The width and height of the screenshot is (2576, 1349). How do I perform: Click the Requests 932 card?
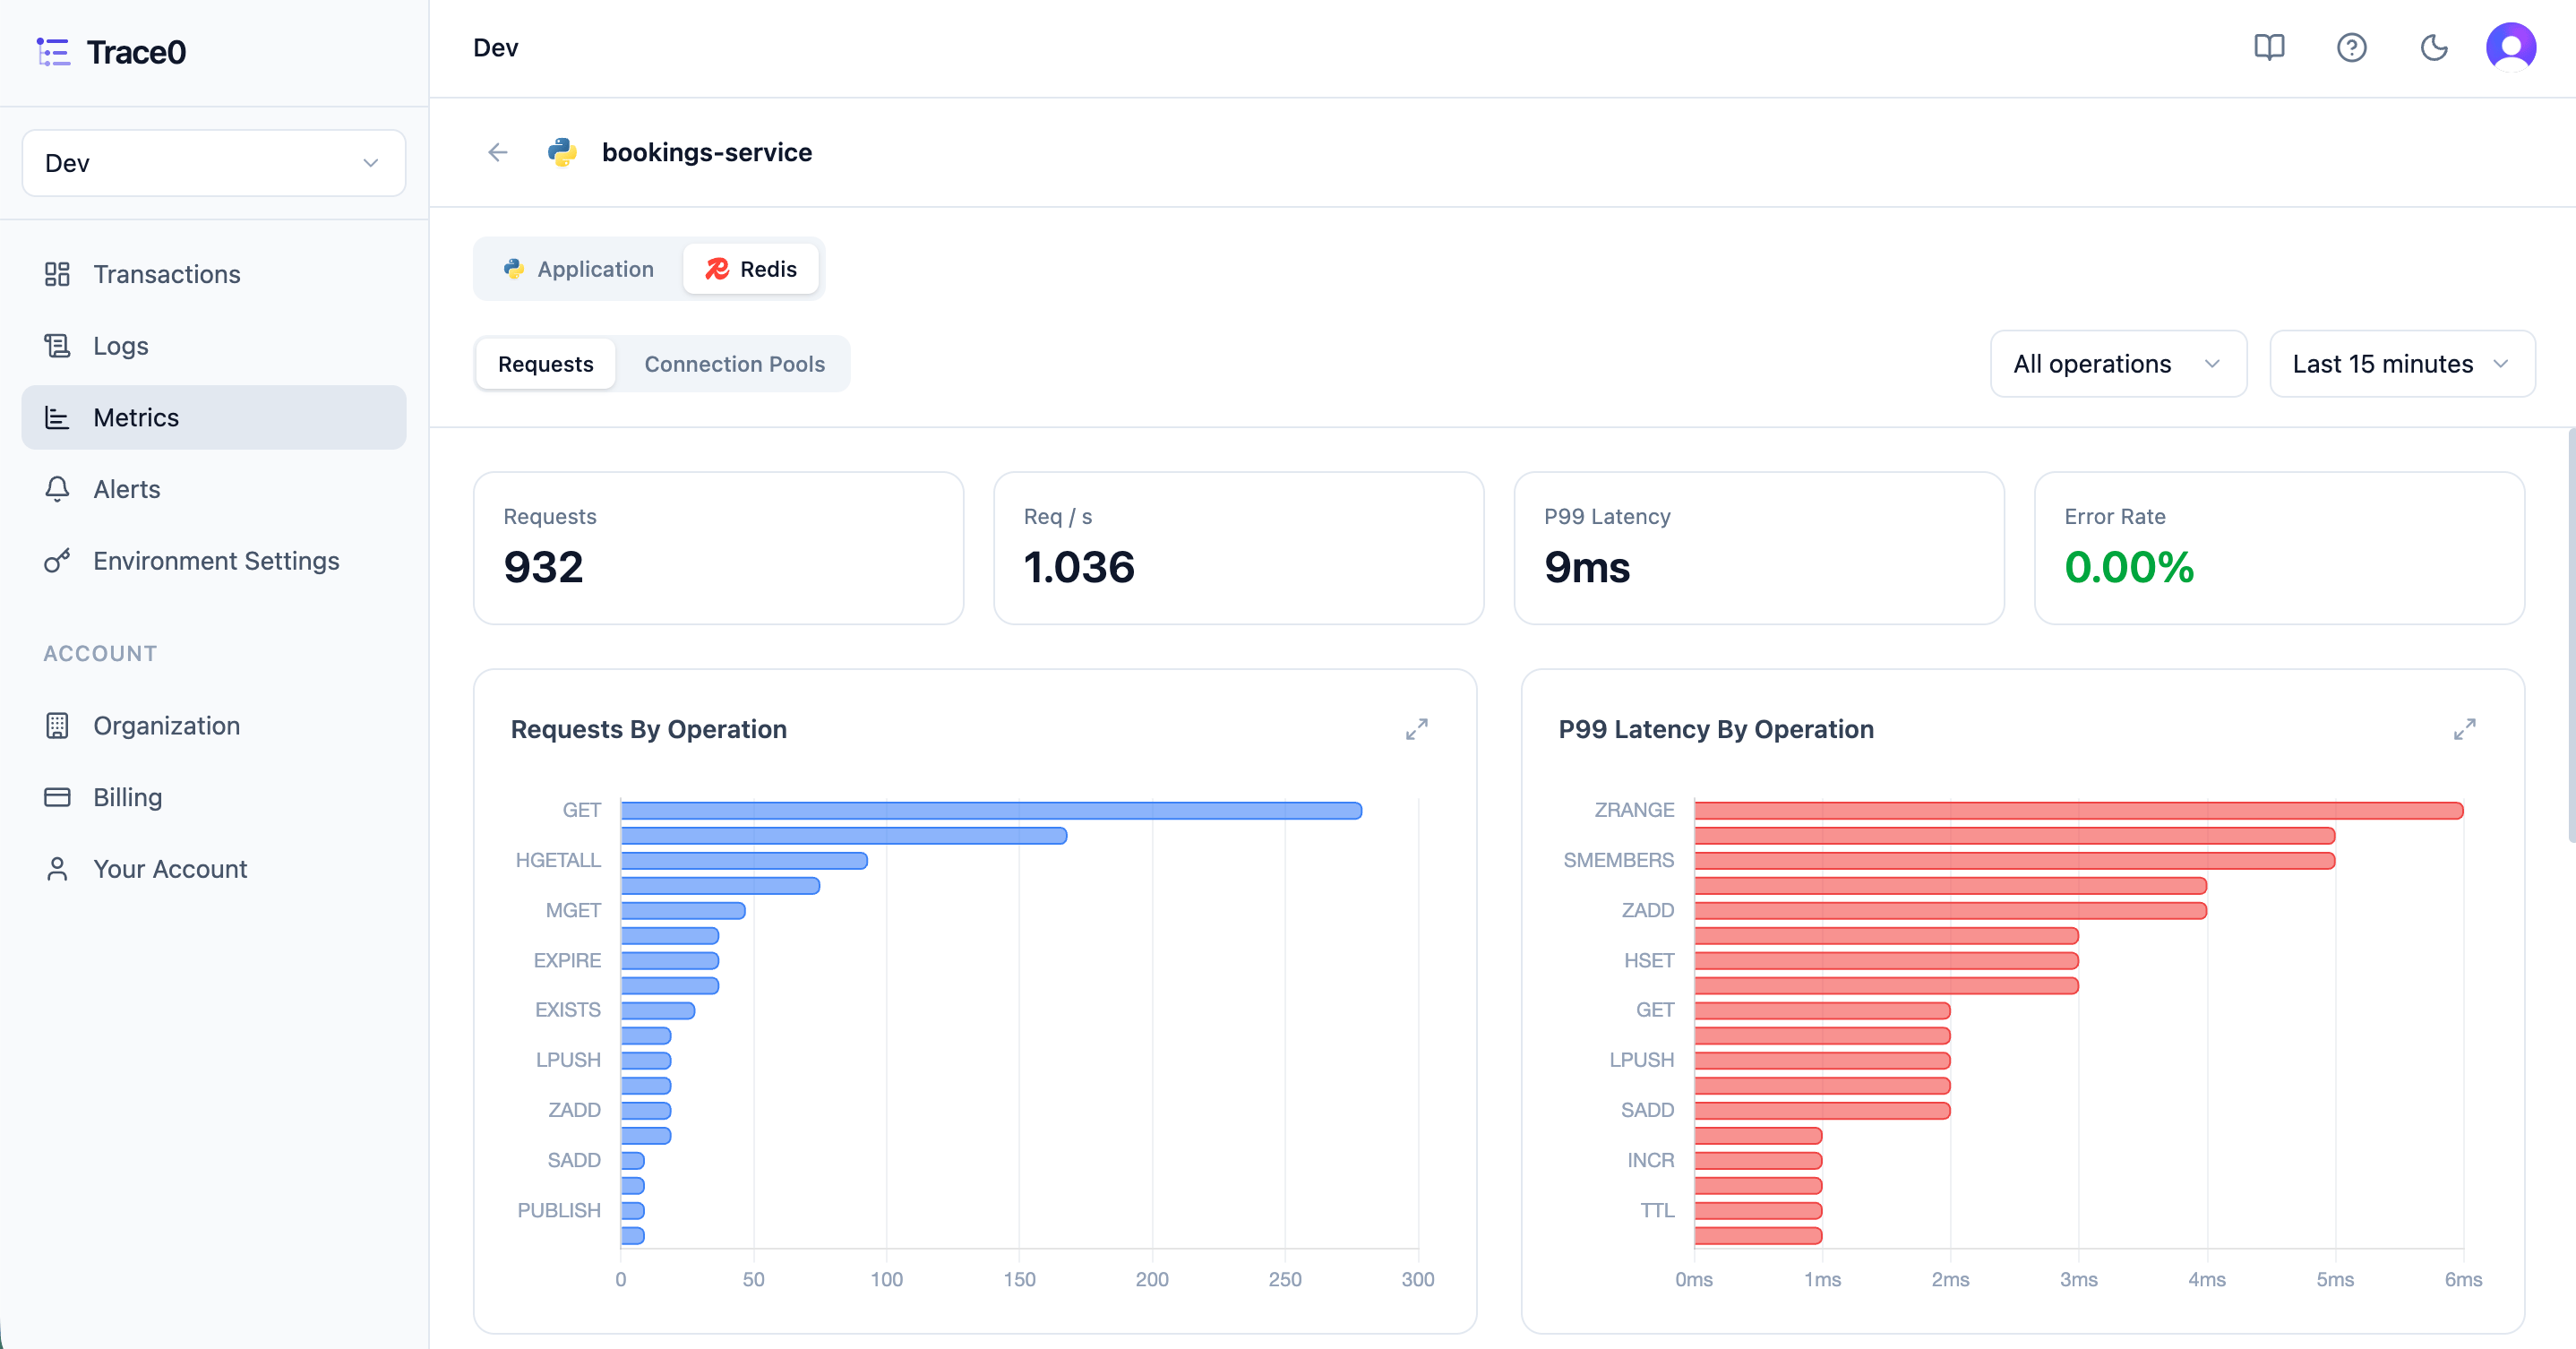click(x=718, y=548)
